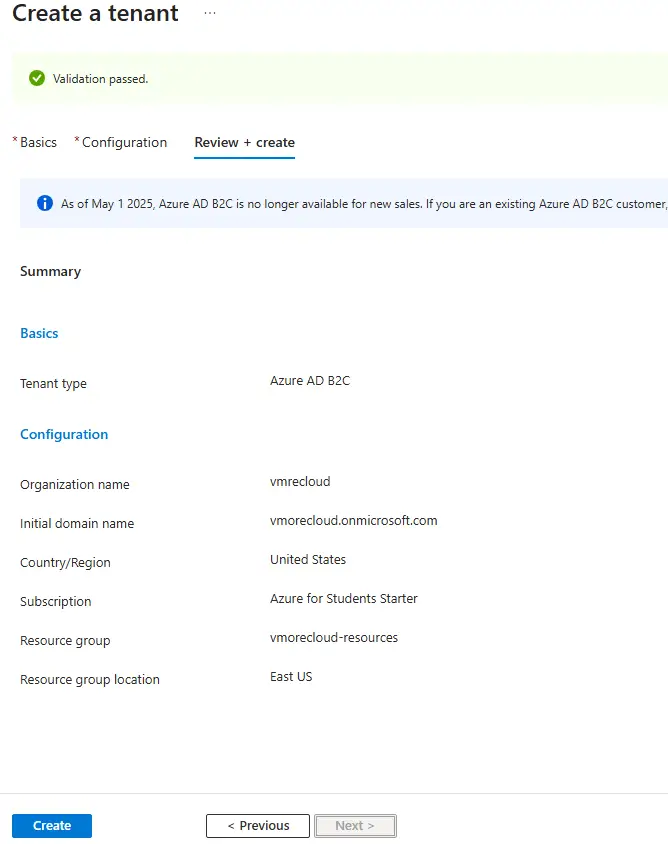This screenshot has height=844, width=668.
Task: Click the Resource group location label
Action: [x=90, y=679]
